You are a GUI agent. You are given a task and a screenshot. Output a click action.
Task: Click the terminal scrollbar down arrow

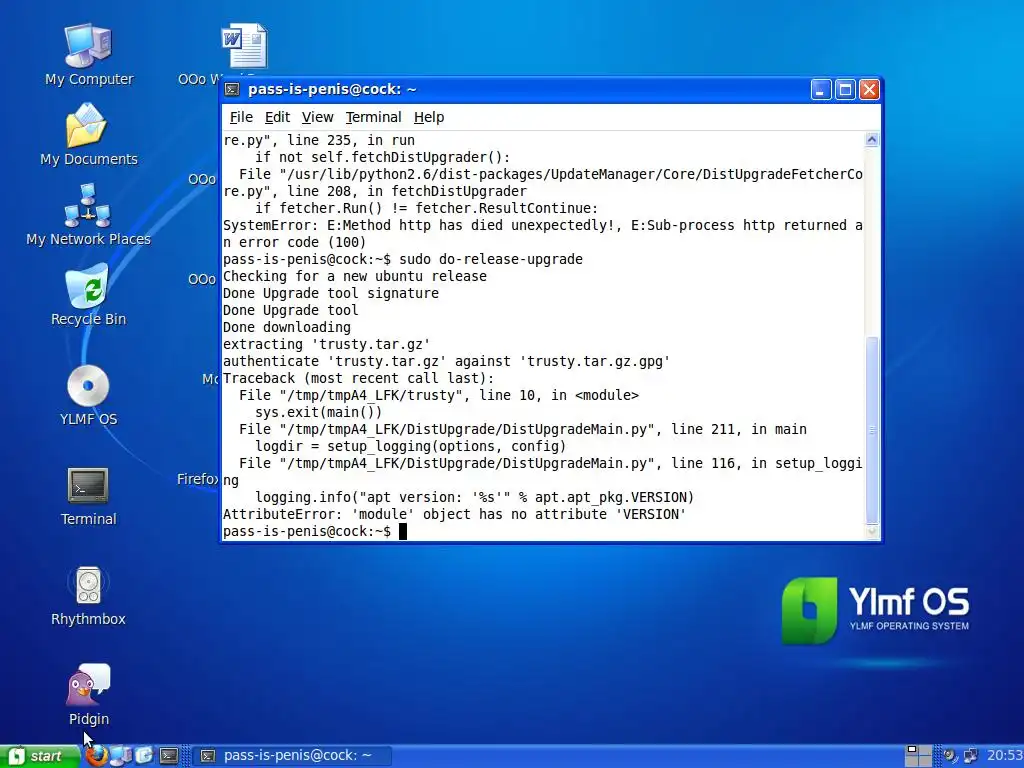(872, 532)
